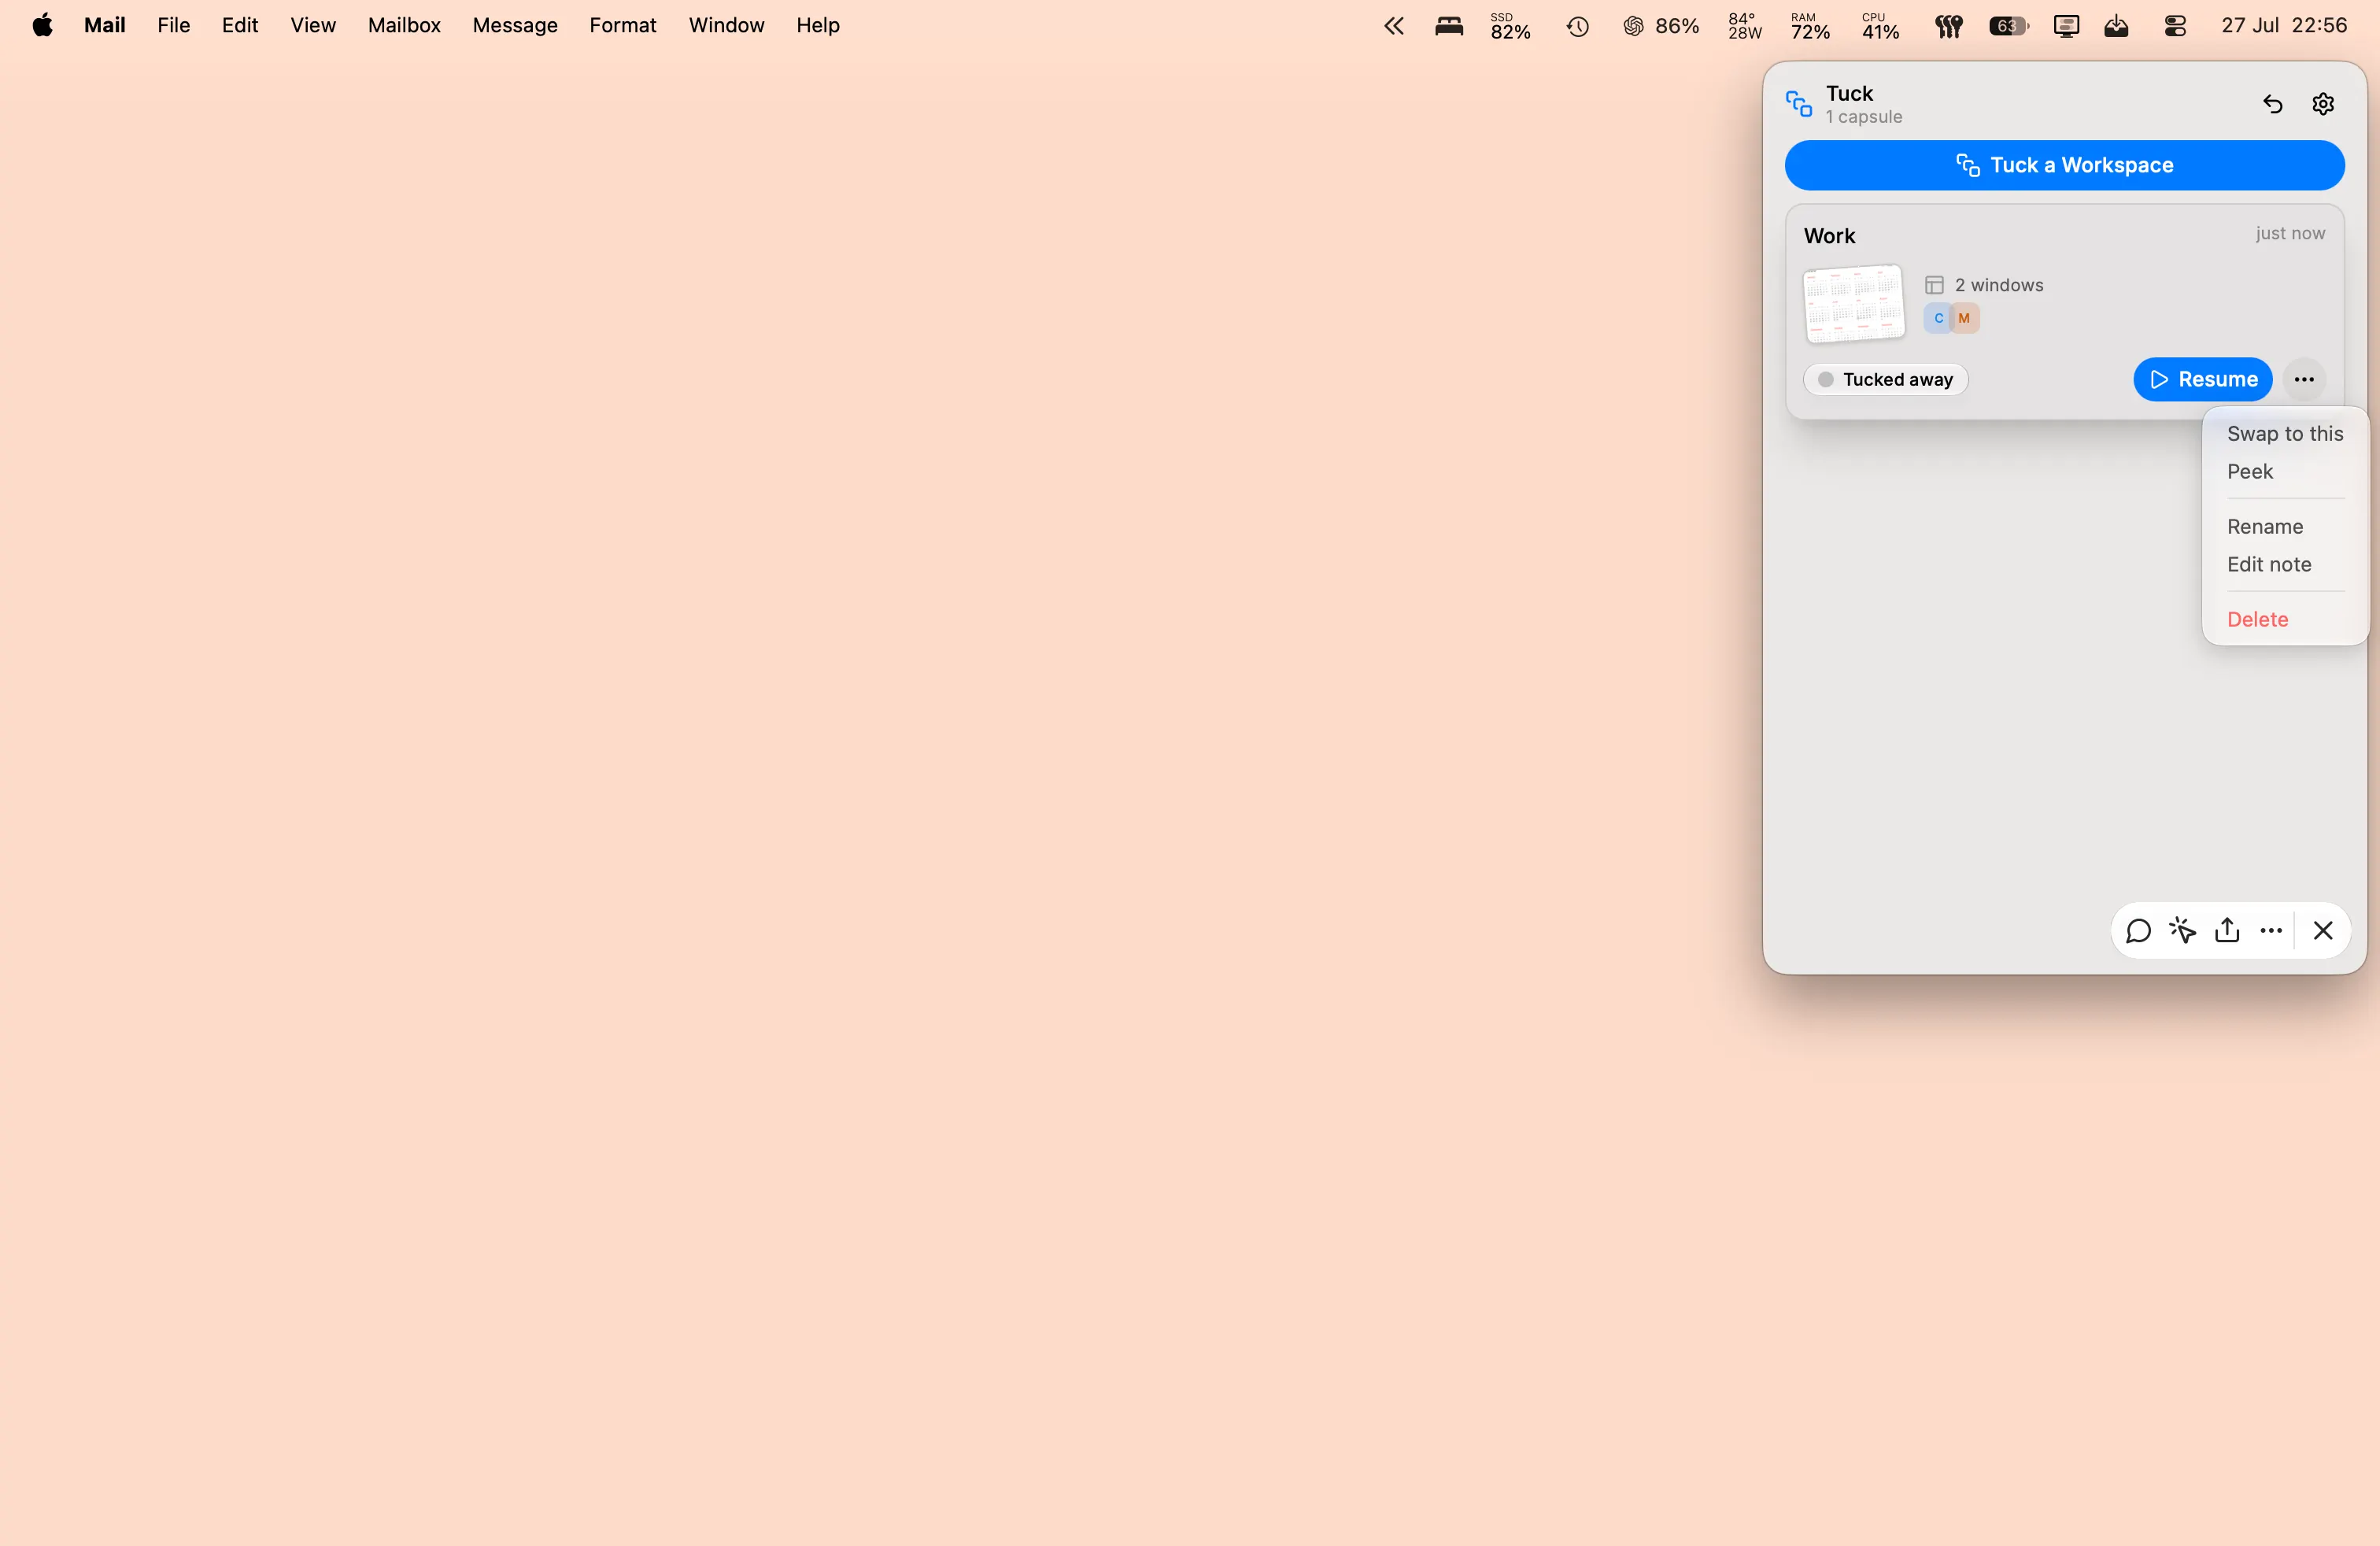The width and height of the screenshot is (2380, 1546).
Task: Click the Work capsule title
Action: pyautogui.click(x=1829, y=236)
